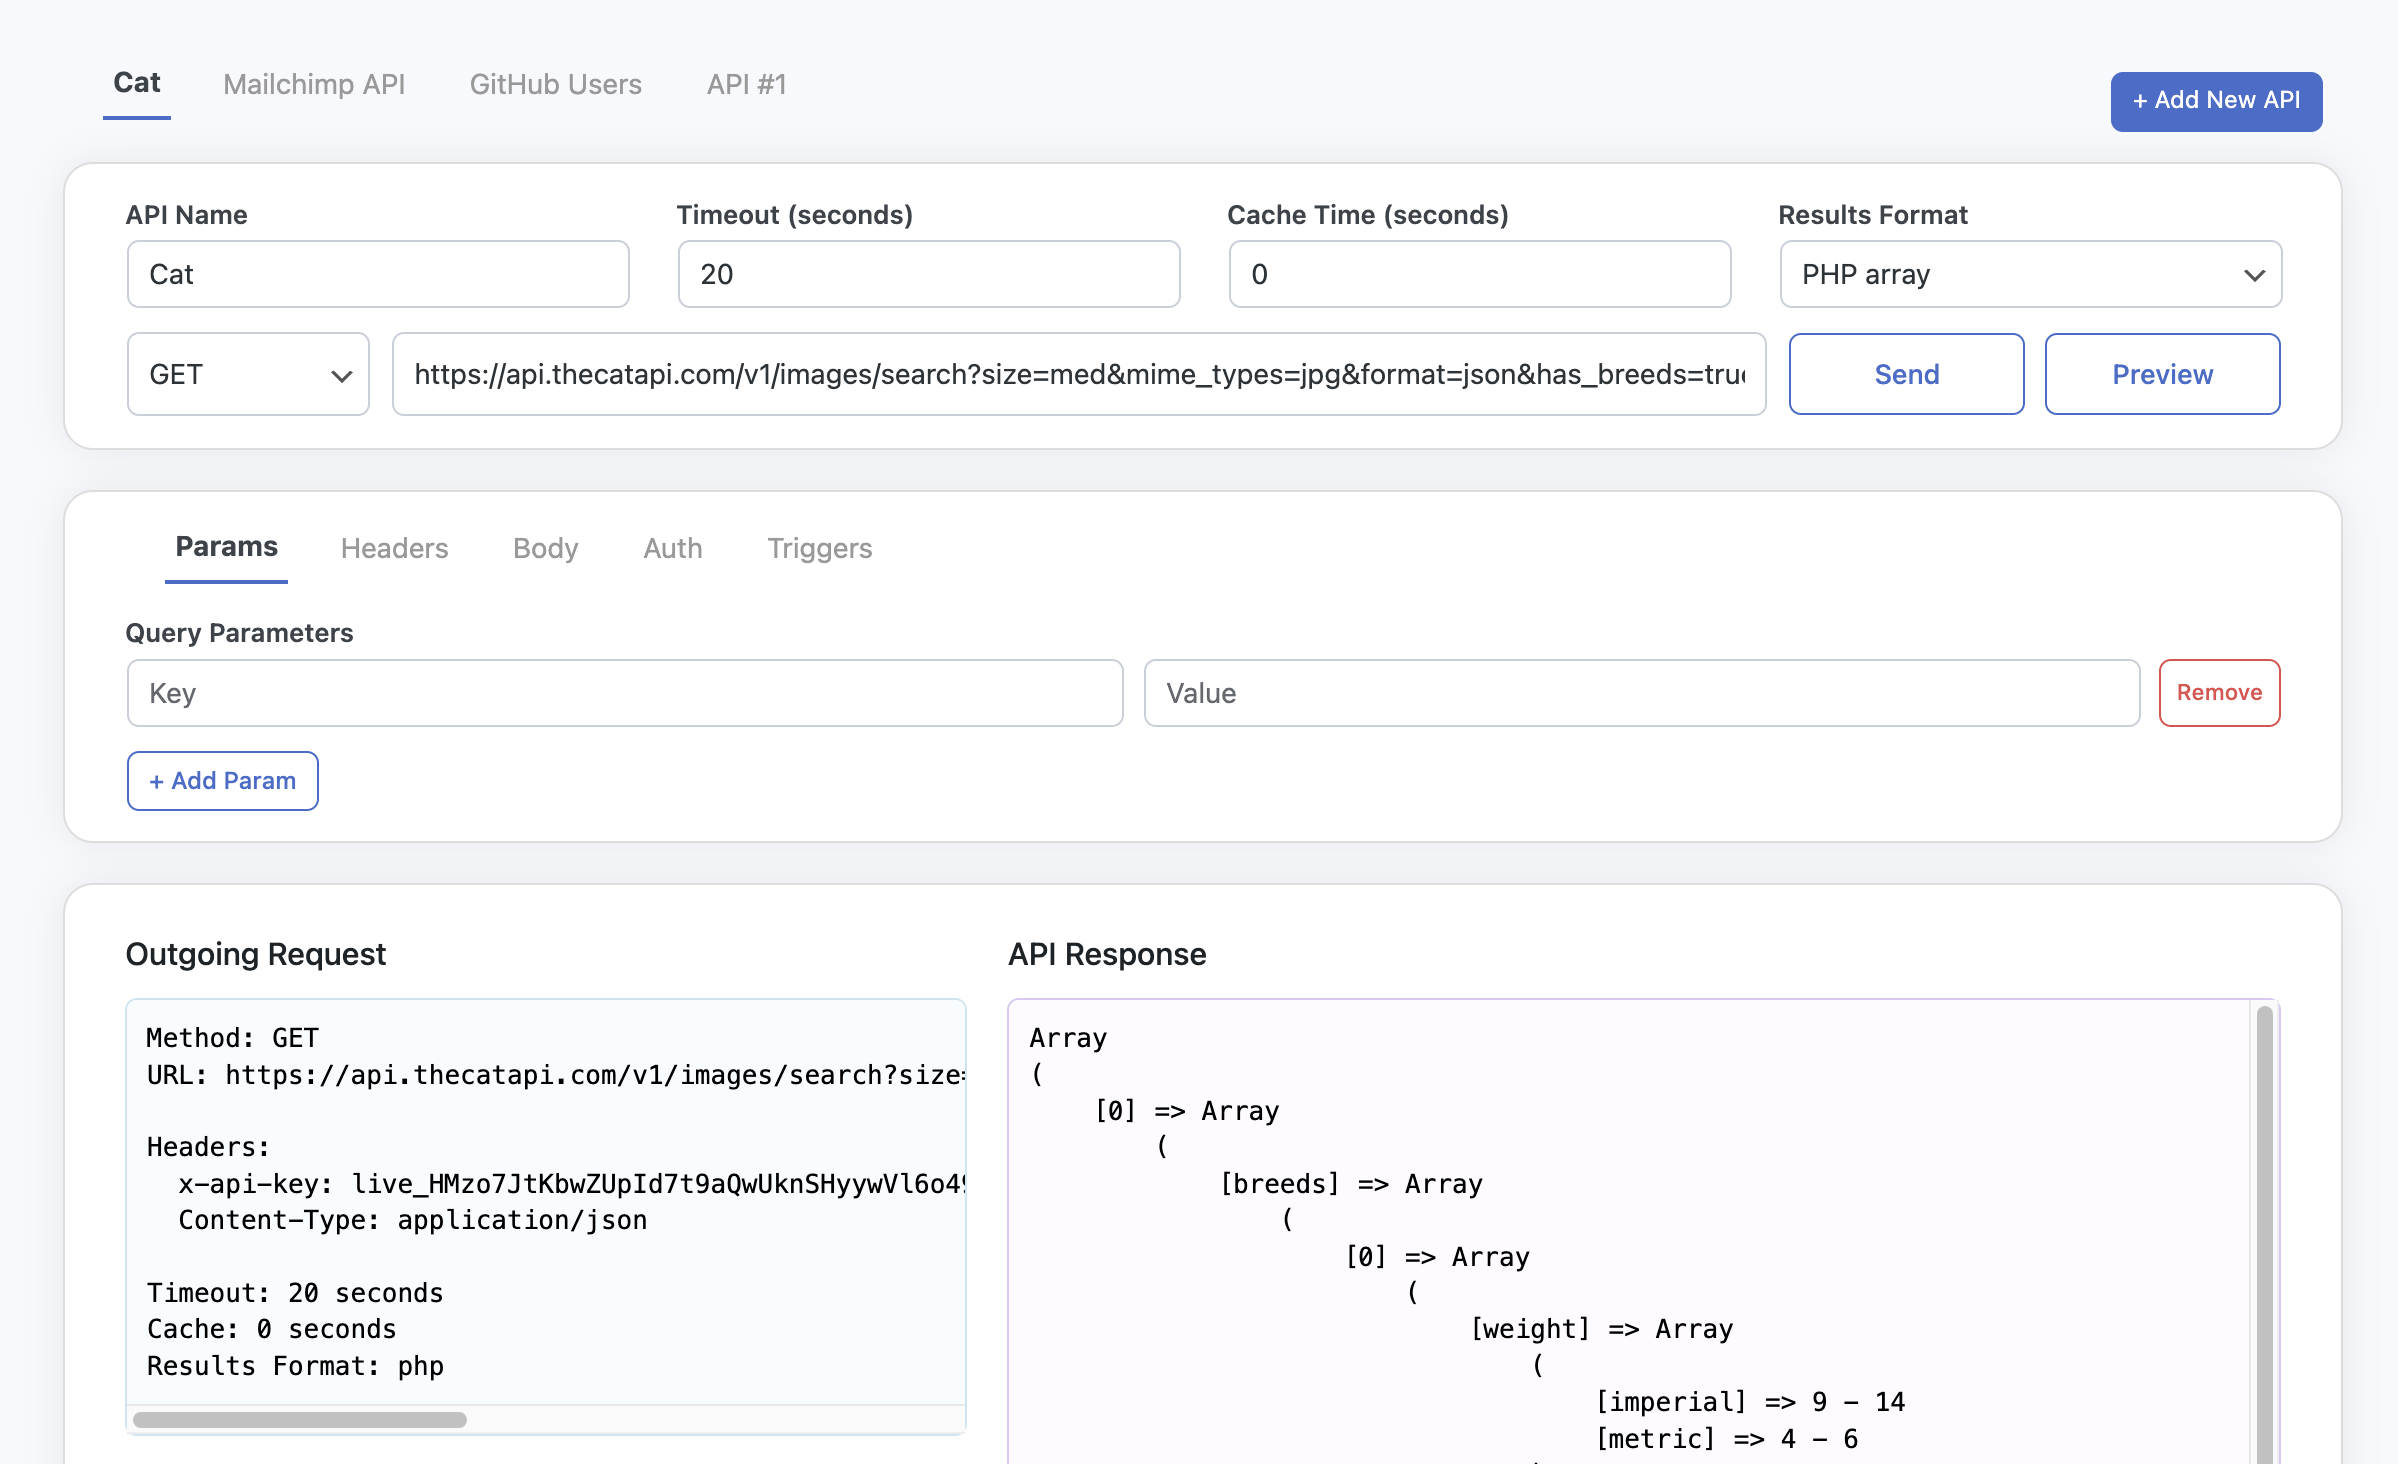
Task: Open the Headers tab
Action: click(394, 548)
